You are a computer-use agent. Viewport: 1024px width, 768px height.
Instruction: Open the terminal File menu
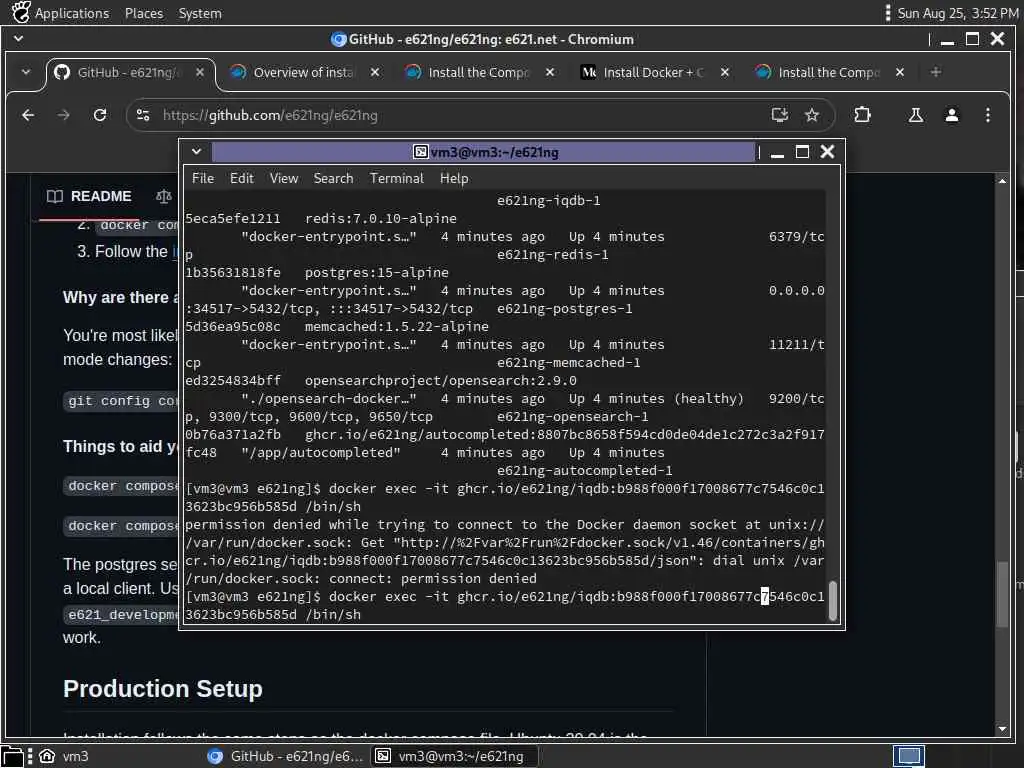coord(202,178)
